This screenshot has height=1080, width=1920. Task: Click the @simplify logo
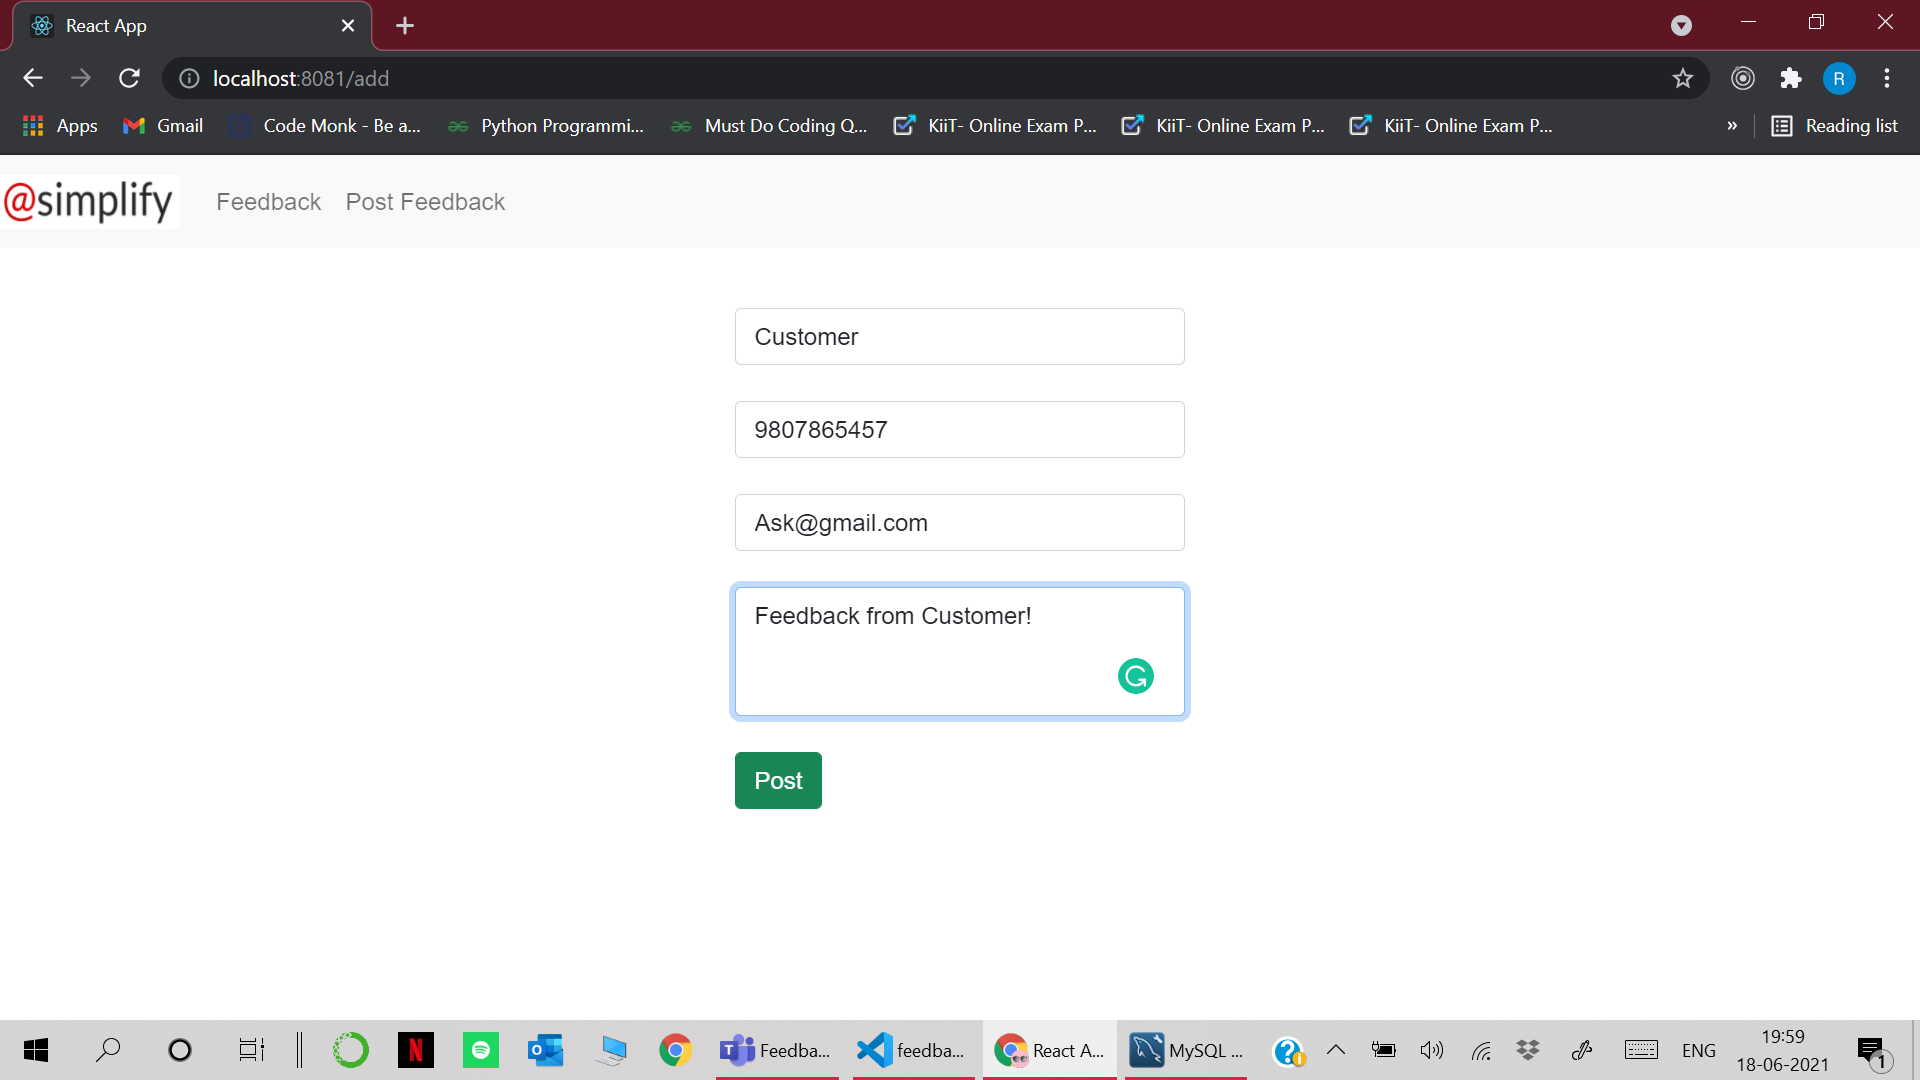coord(90,201)
